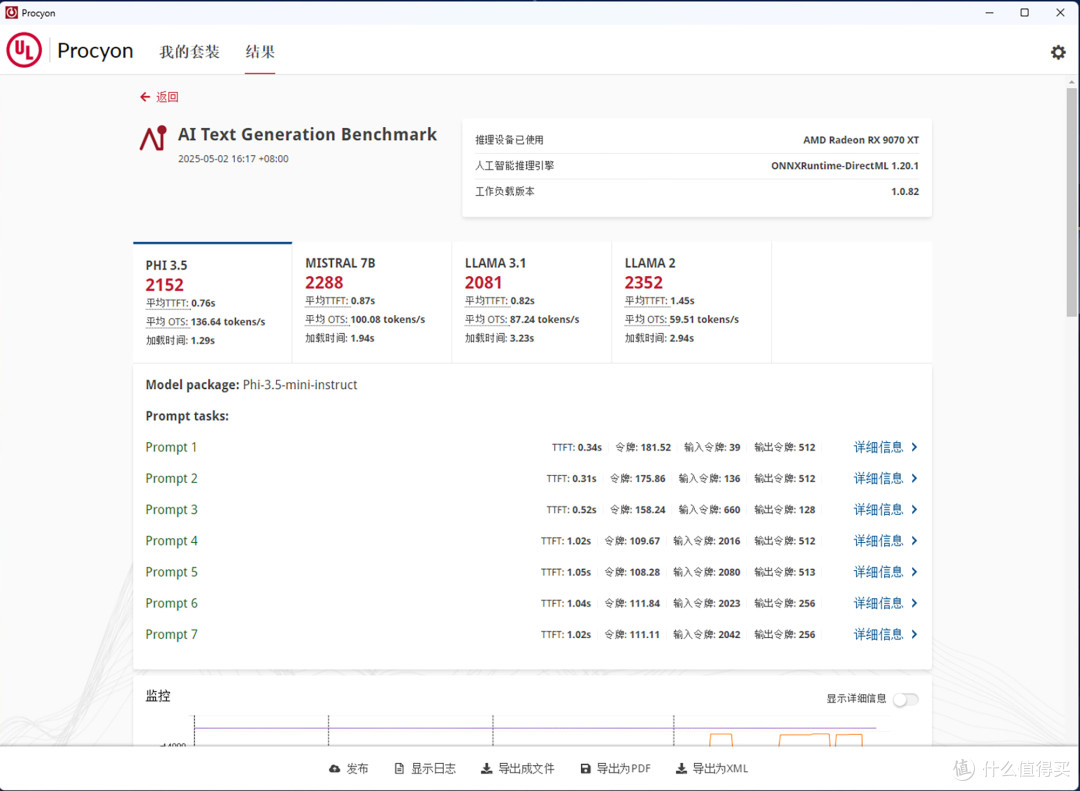Screen dimensions: 1080x791
Task: Click the PHI 3.5 score 2152
Action: click(165, 285)
